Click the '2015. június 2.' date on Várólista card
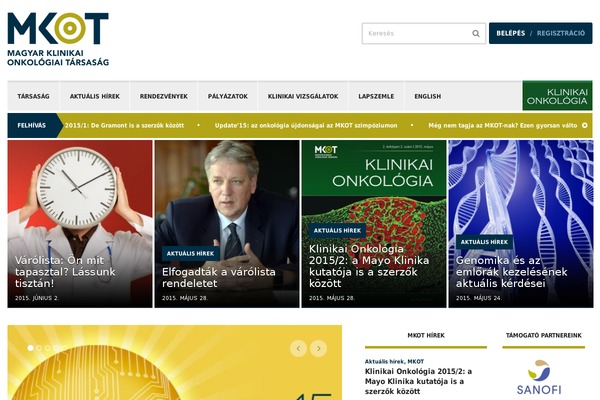600x400 pixels. point(37,298)
